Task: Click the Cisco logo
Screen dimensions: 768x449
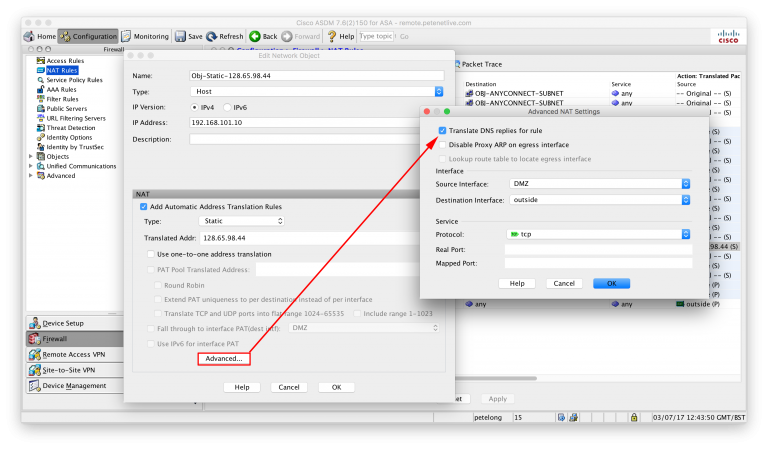Action: [728, 37]
